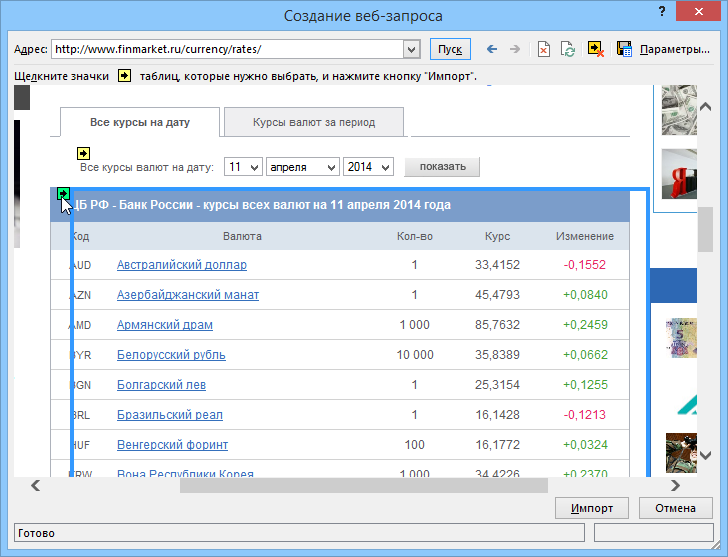Screen dimensions: 728x557
Task: Click the dollar bills thumbnail image
Action: 679,110
